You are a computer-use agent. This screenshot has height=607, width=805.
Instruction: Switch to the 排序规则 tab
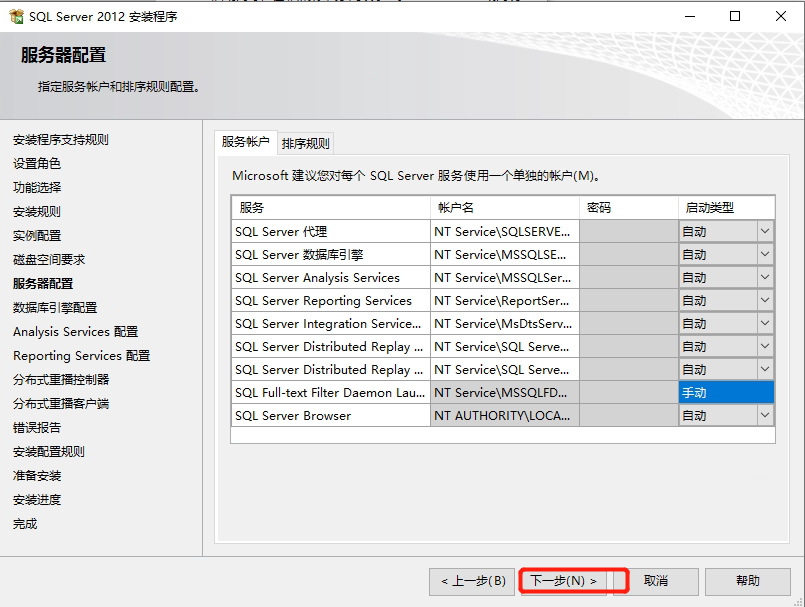click(305, 143)
